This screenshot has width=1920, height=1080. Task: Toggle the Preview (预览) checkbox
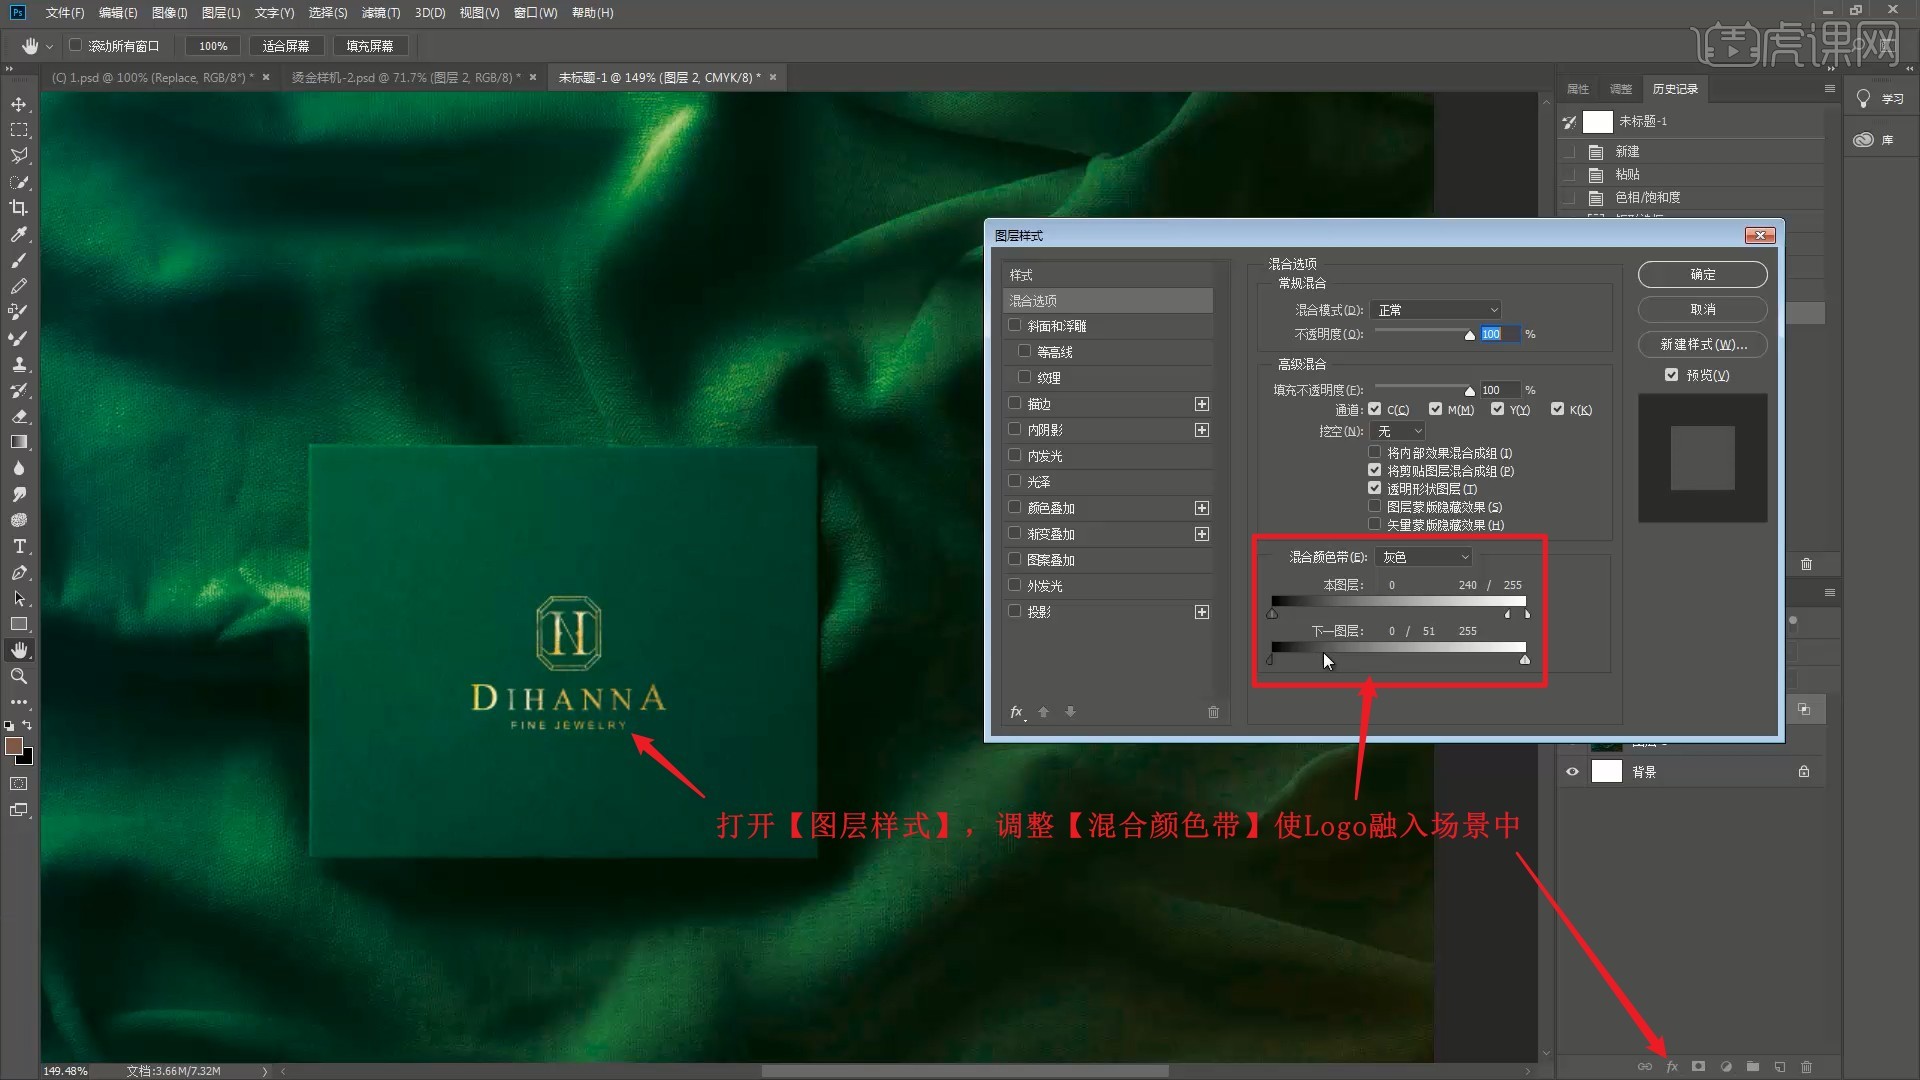(x=1671, y=375)
